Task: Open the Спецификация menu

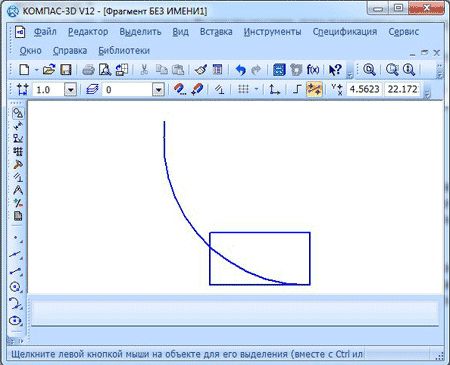Action: pos(345,32)
